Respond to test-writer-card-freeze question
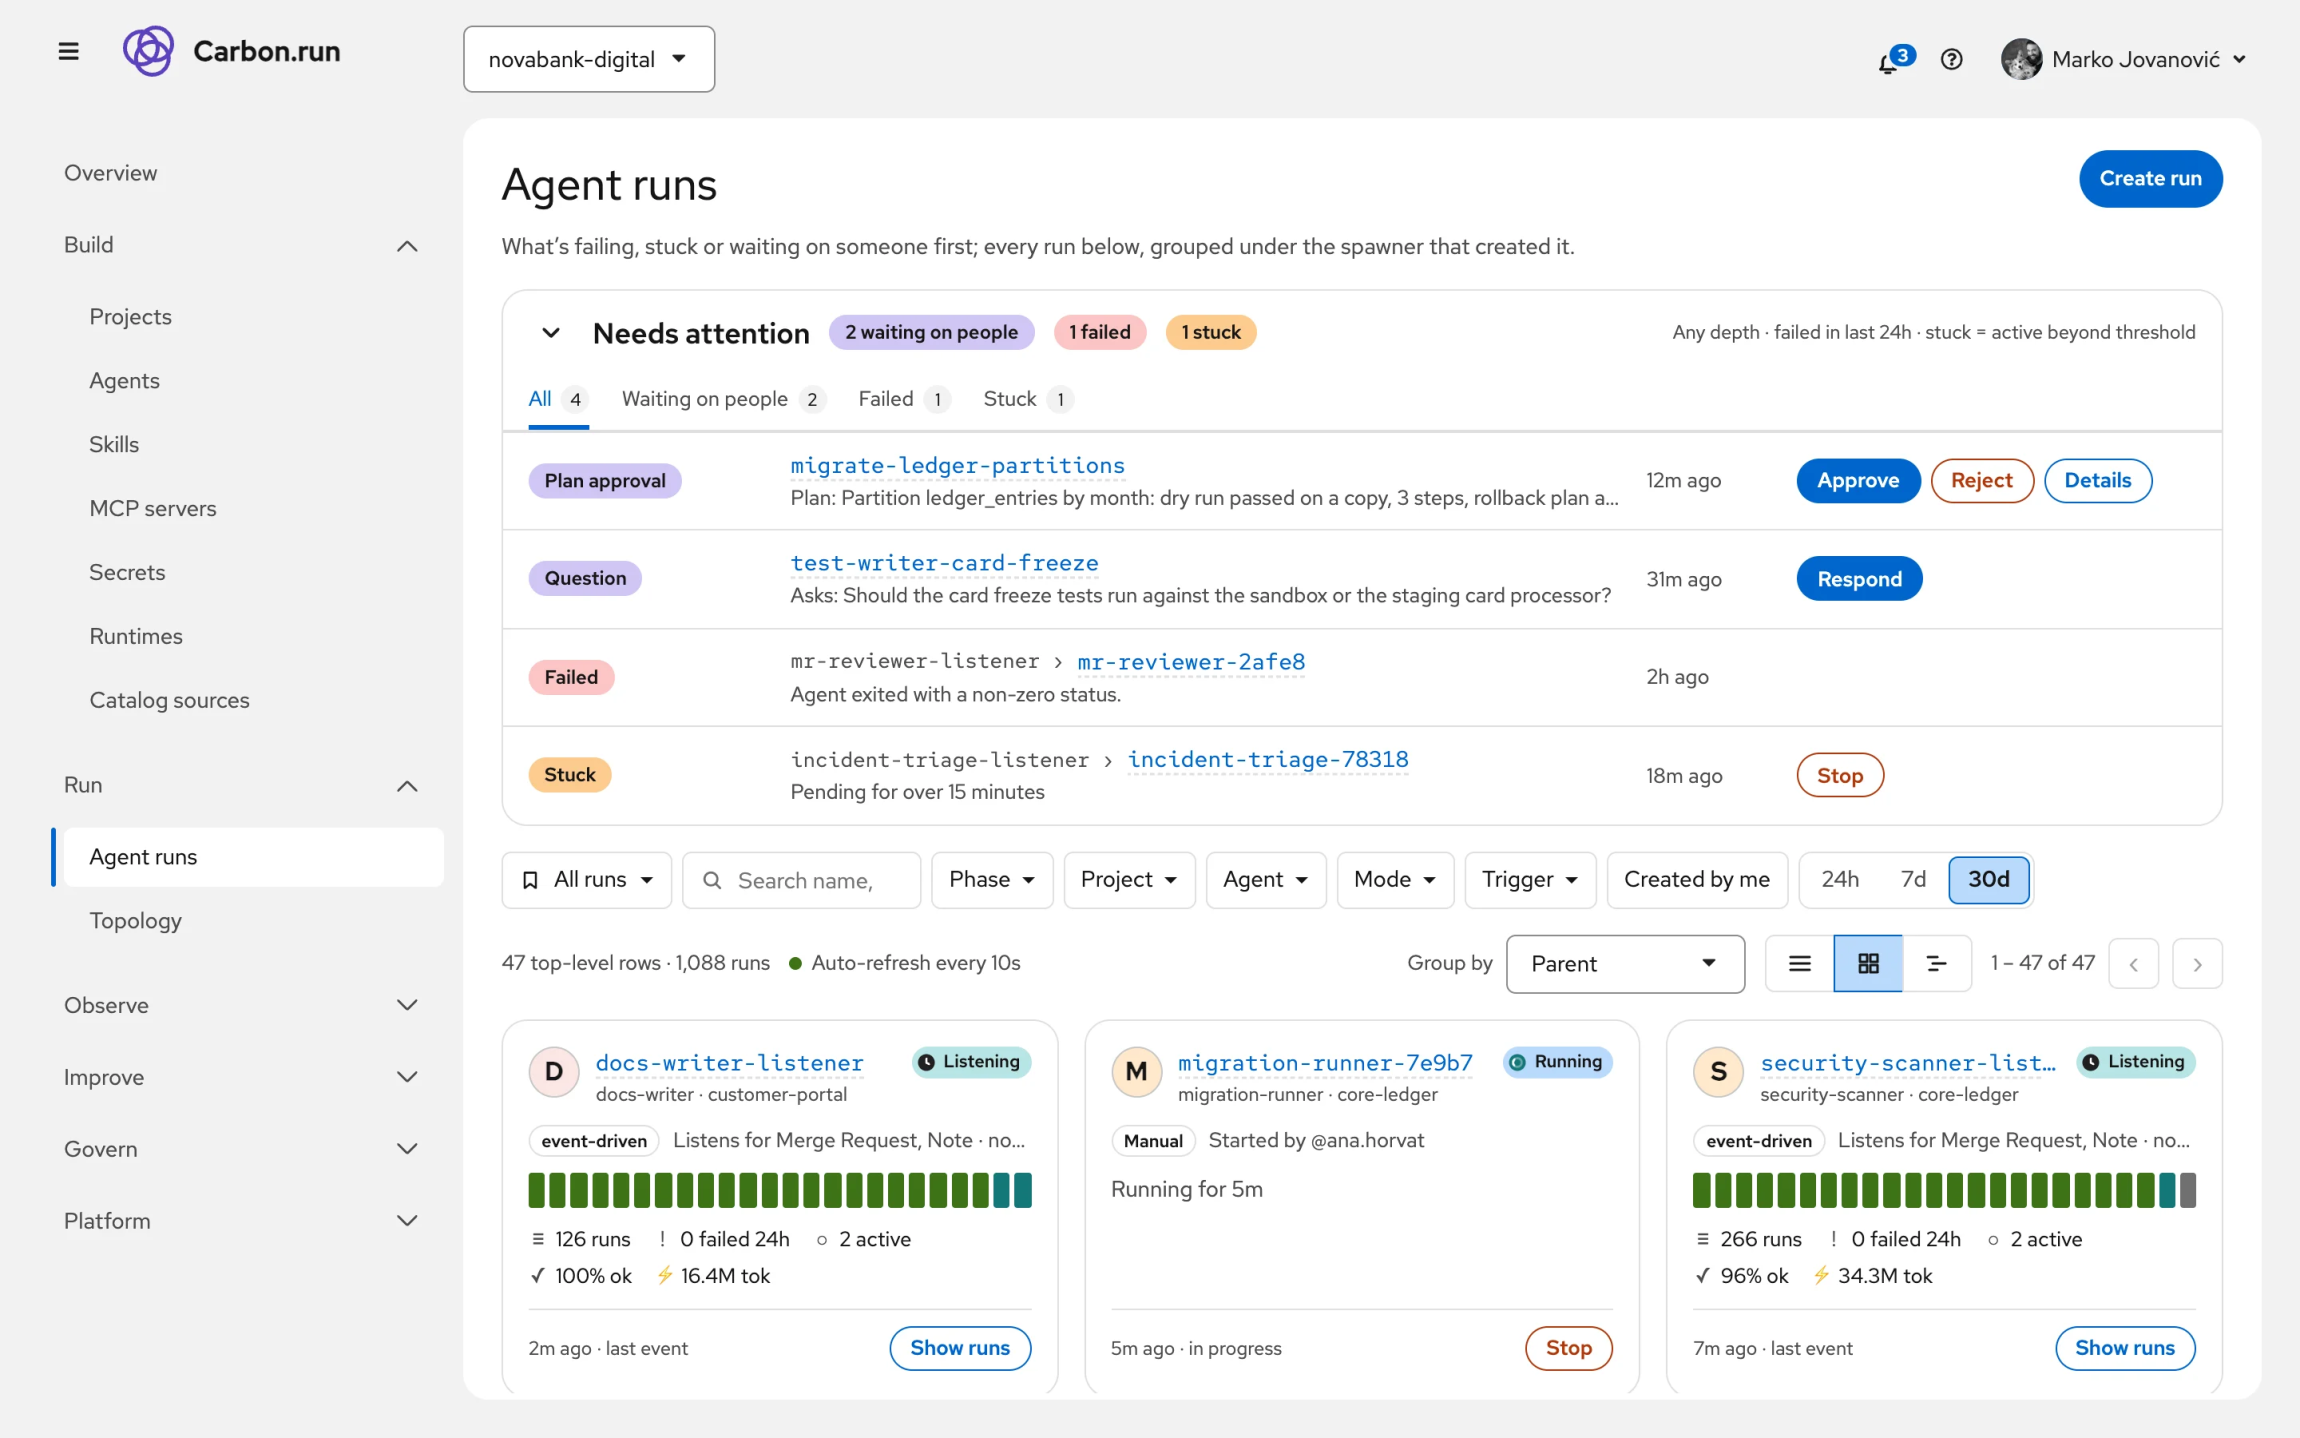Screen dimensions: 2300x1438 coord(1859,579)
